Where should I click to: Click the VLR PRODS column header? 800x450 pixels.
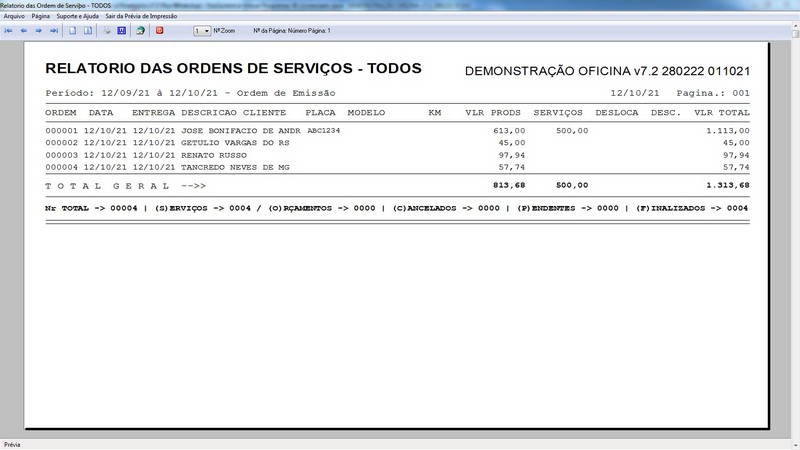[x=493, y=113]
